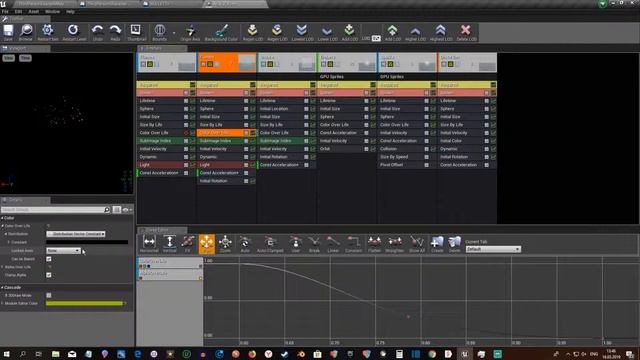Toggle Can be Baked checkbox

tap(49, 259)
